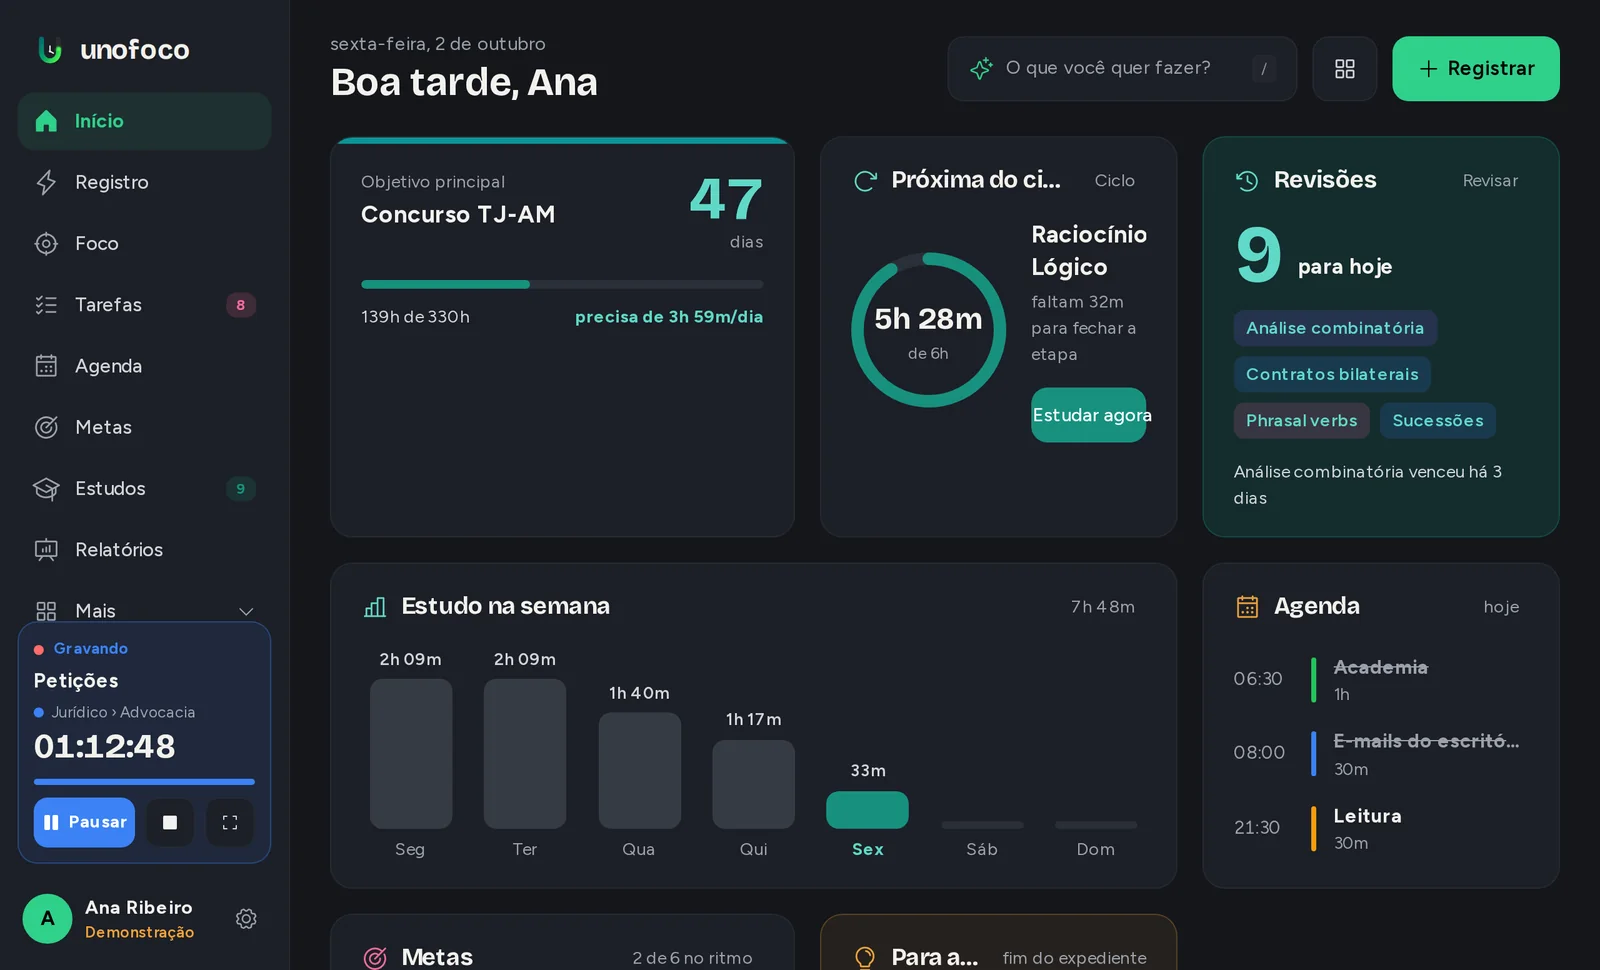Go to Registro in sidebar

click(144, 182)
